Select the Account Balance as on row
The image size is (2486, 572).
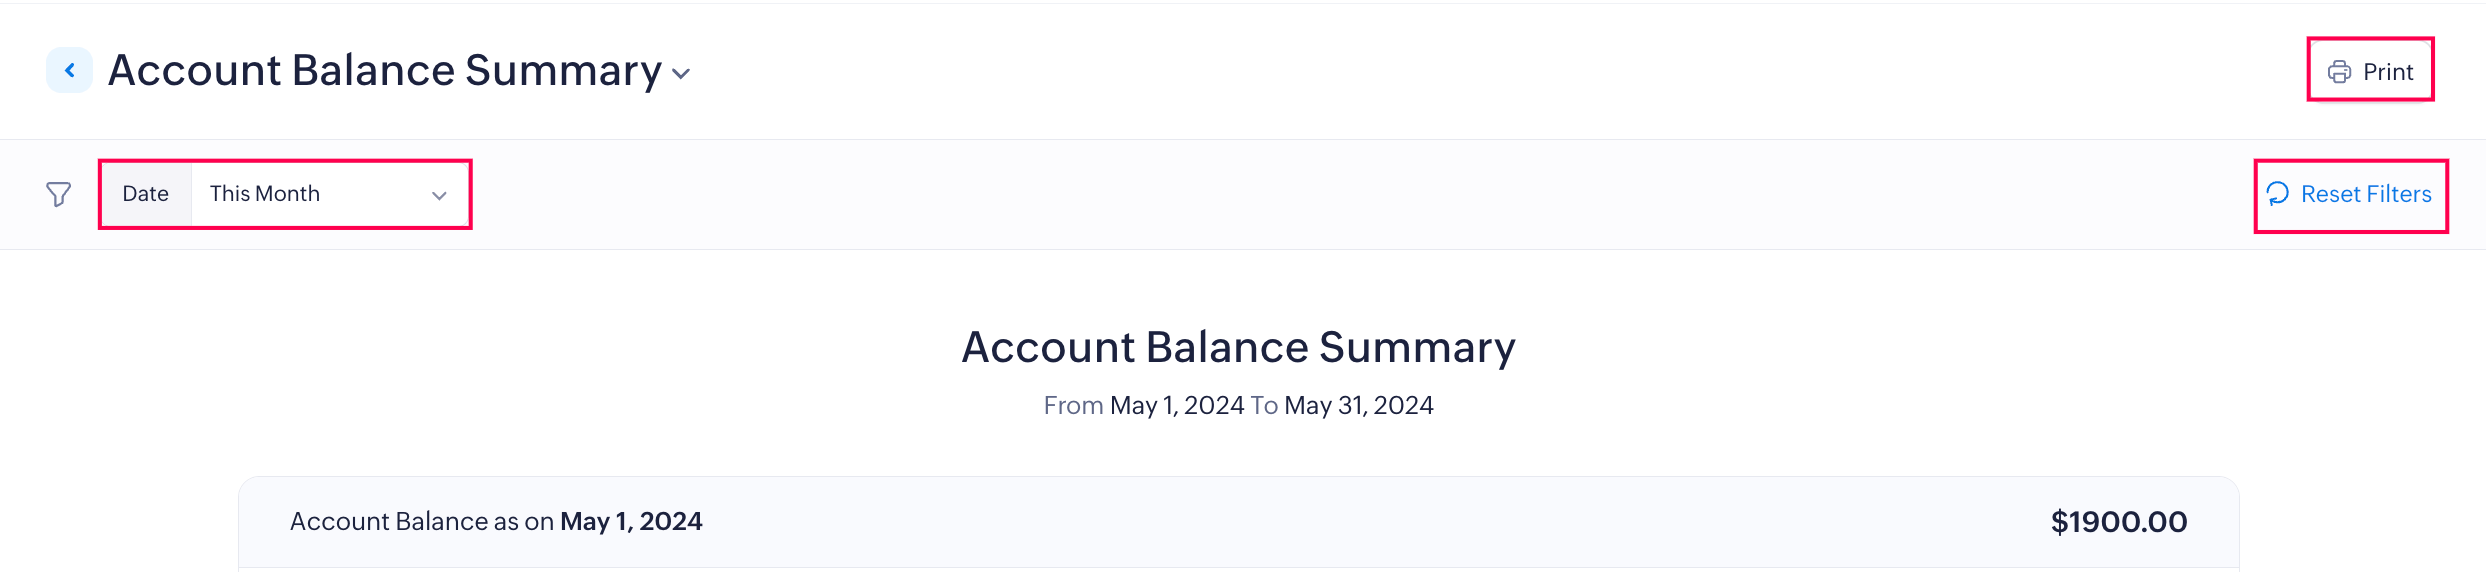pos(1238,521)
